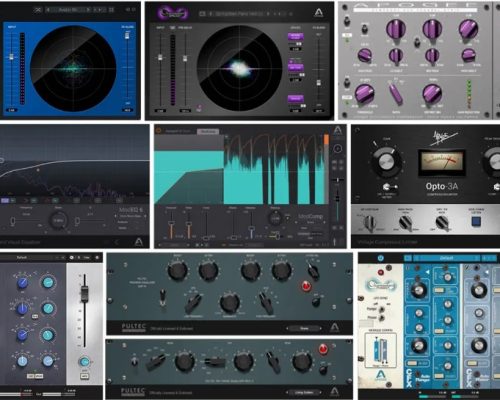Click the EQ curve node on the ModEQ 6 graph
Screen dimensions: 500x400
point(38,170)
